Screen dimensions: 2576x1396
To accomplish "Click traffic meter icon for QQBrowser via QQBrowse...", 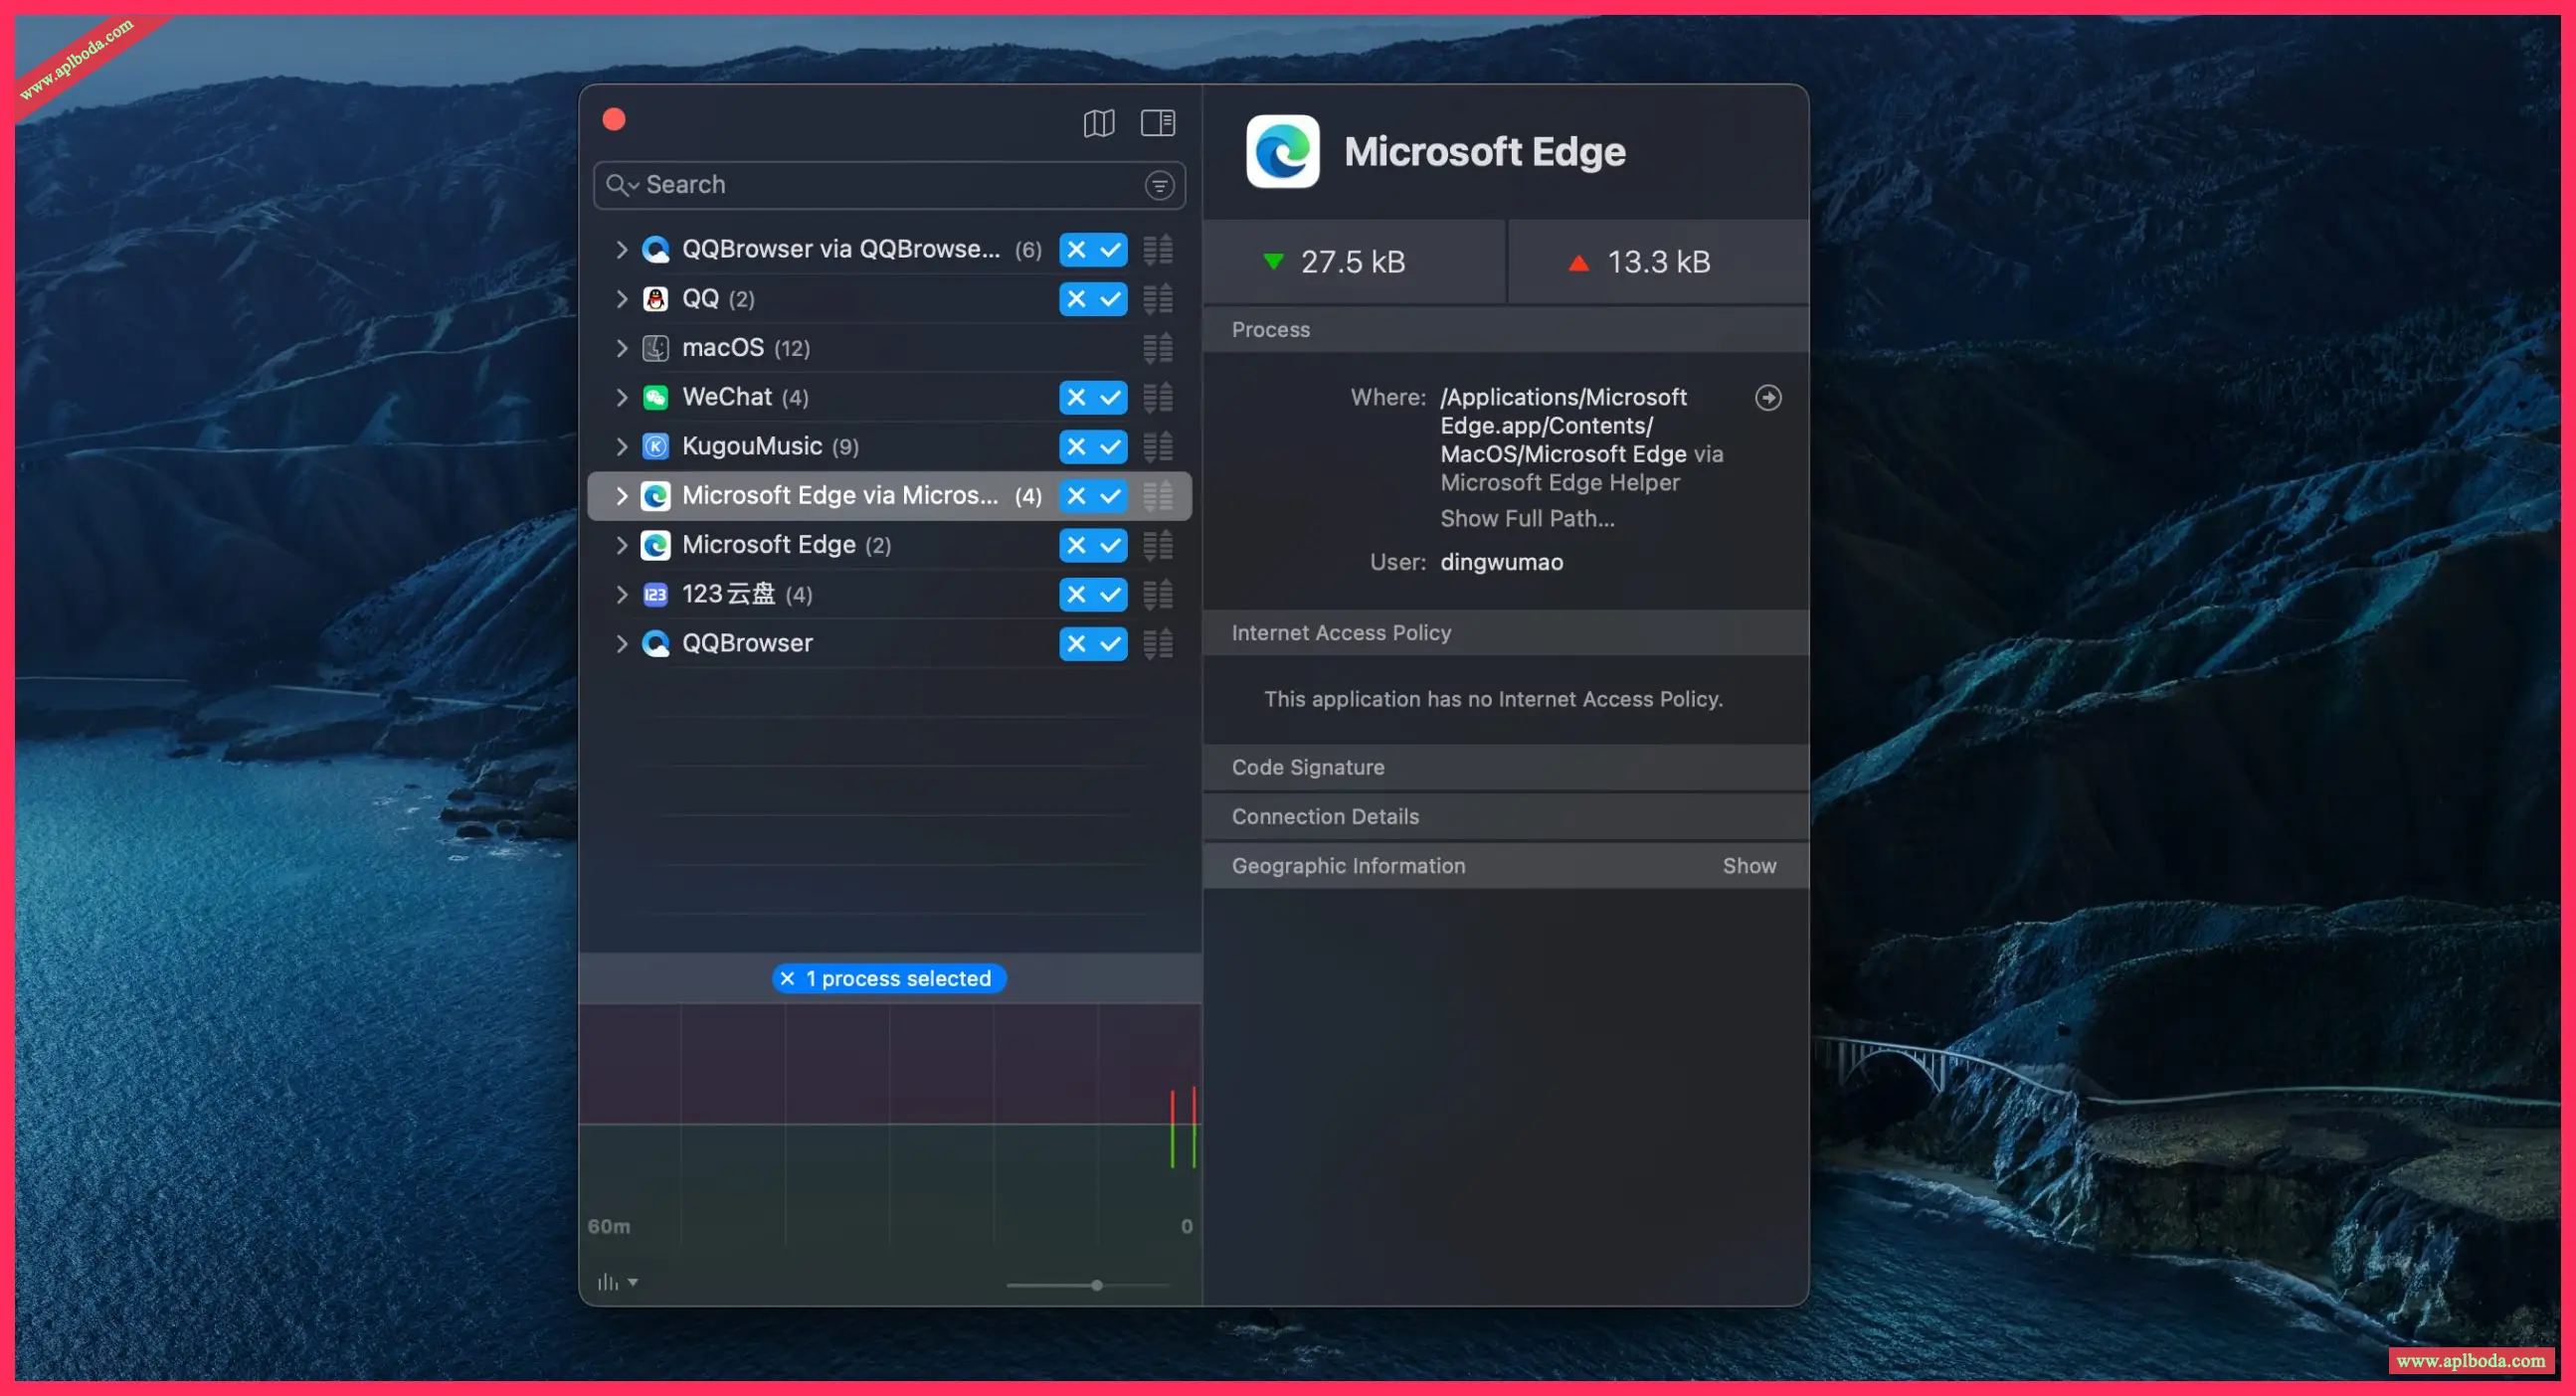I will pos(1157,250).
